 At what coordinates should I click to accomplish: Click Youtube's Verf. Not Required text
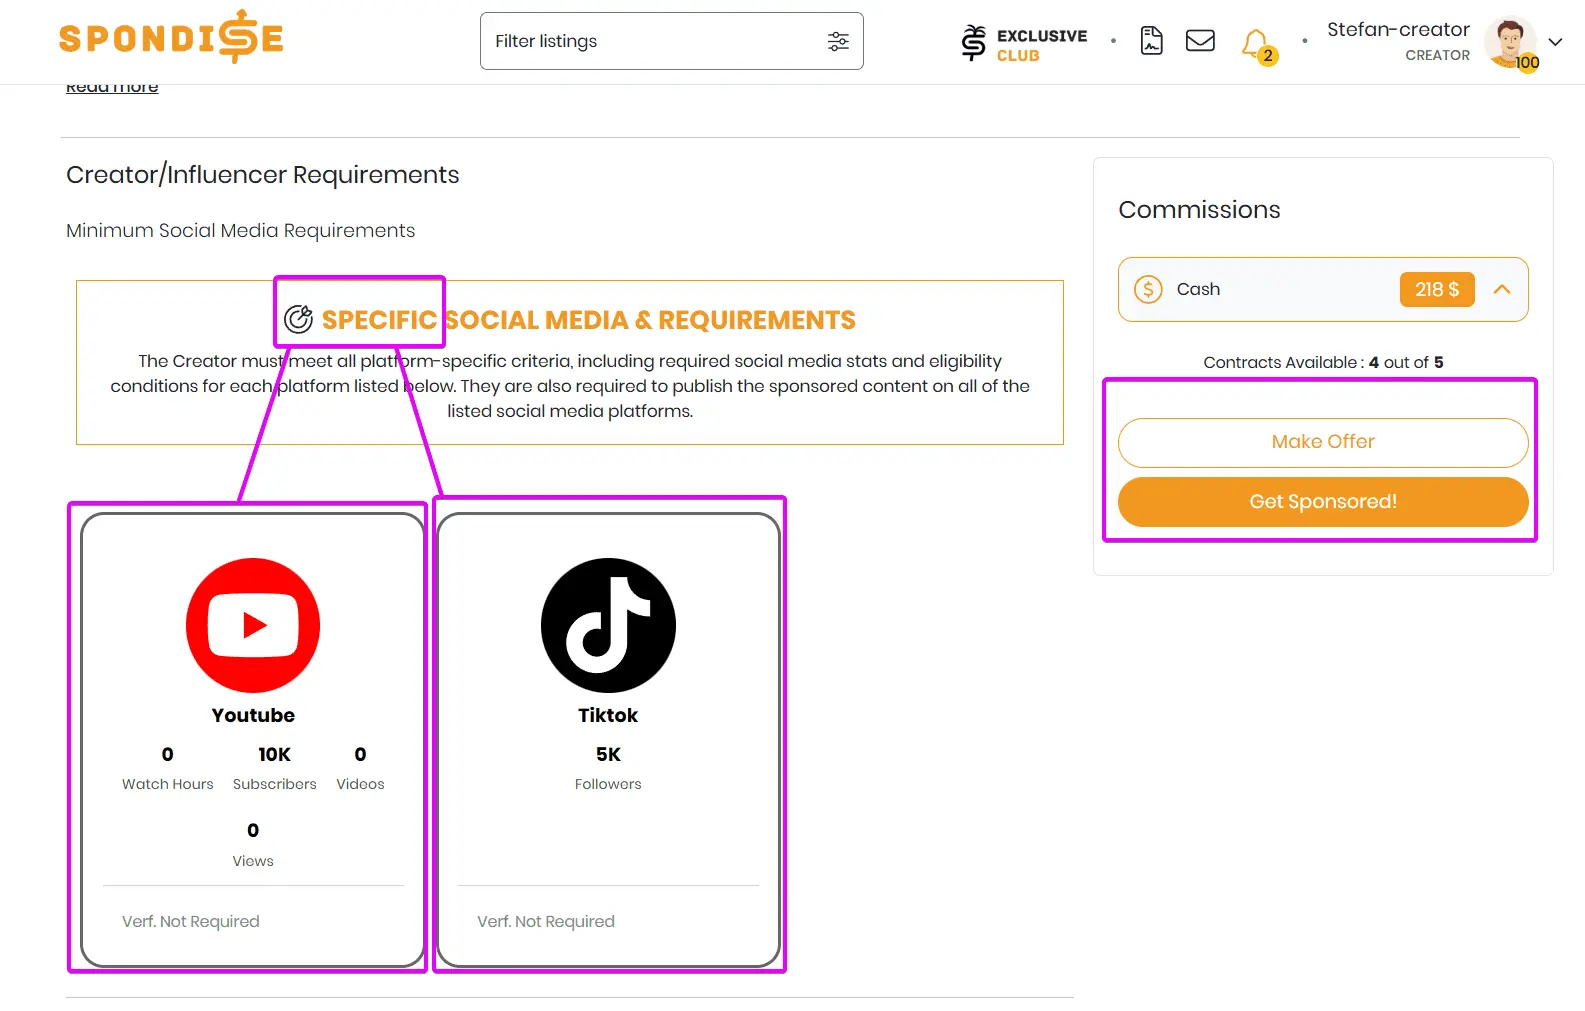click(x=191, y=921)
